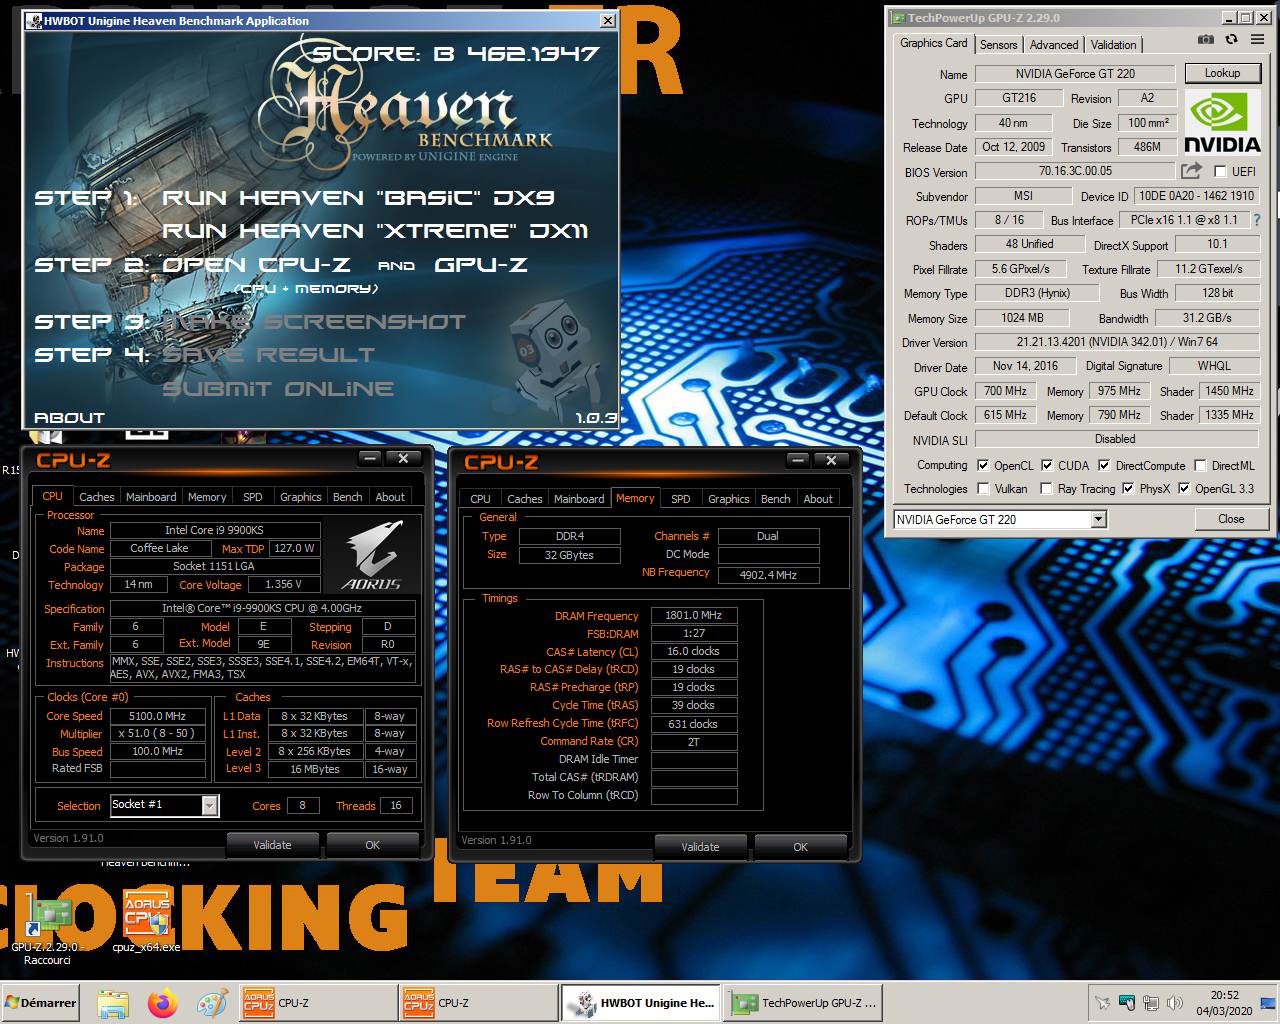Click the DRAM Frequency 1801.0 MHz value
The height and width of the screenshot is (1024, 1280).
[x=694, y=615]
